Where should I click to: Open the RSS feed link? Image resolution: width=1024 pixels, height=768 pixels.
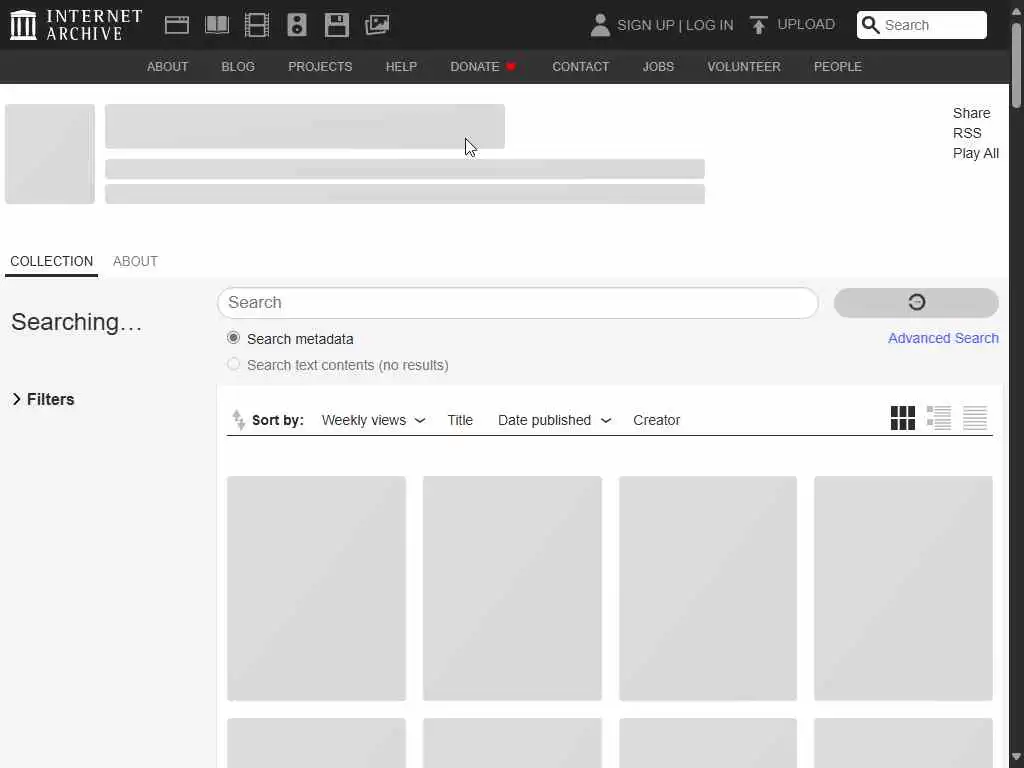click(x=967, y=133)
